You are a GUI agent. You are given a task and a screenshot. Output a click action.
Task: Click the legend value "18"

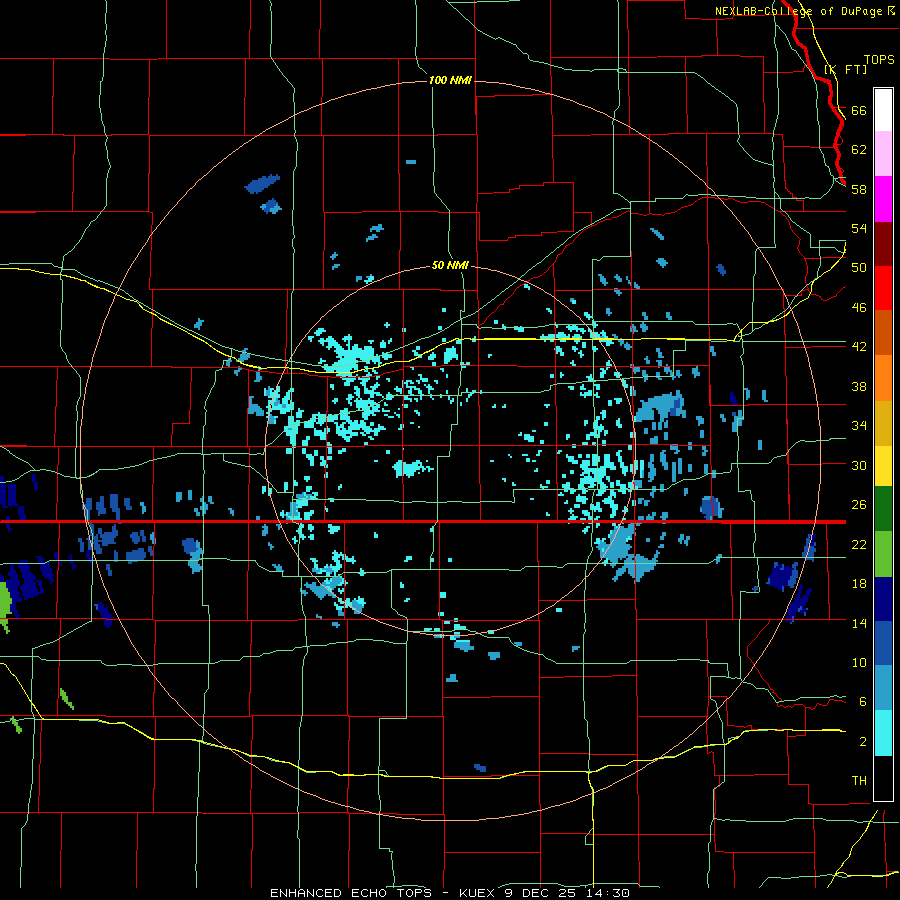tap(859, 584)
